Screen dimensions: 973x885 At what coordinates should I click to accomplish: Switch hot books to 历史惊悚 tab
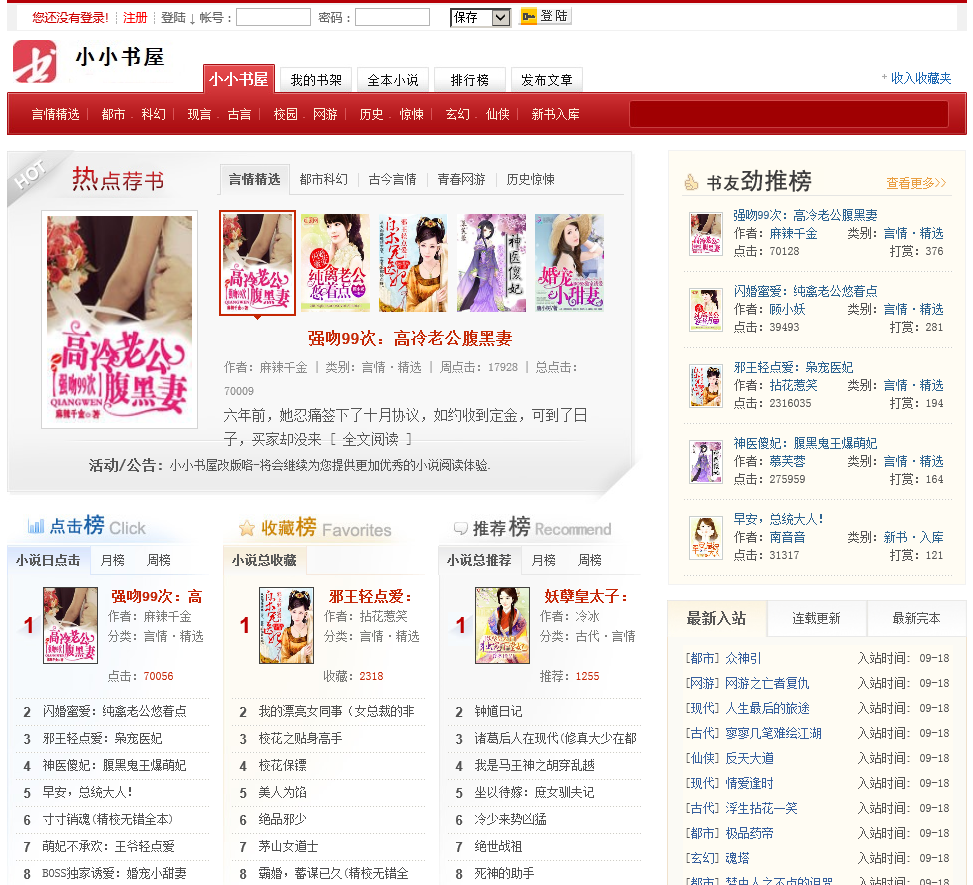[530, 179]
